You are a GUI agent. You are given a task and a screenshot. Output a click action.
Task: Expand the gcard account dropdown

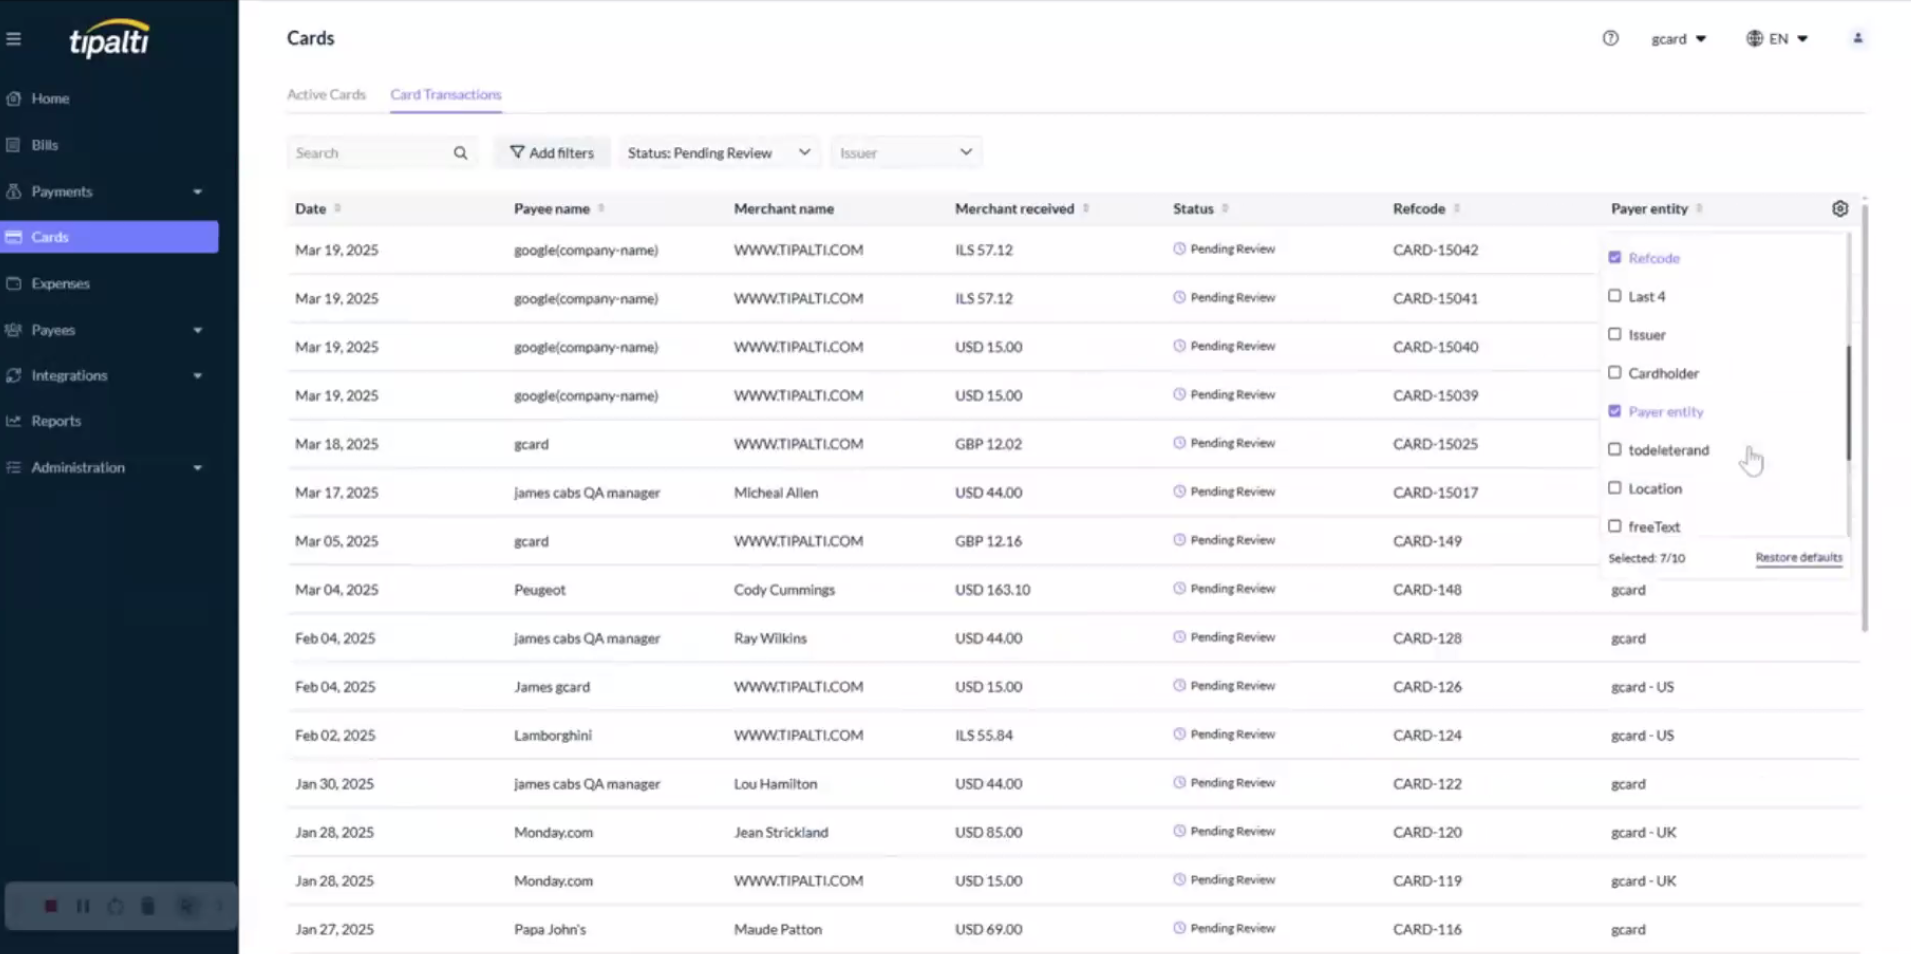(x=1678, y=39)
